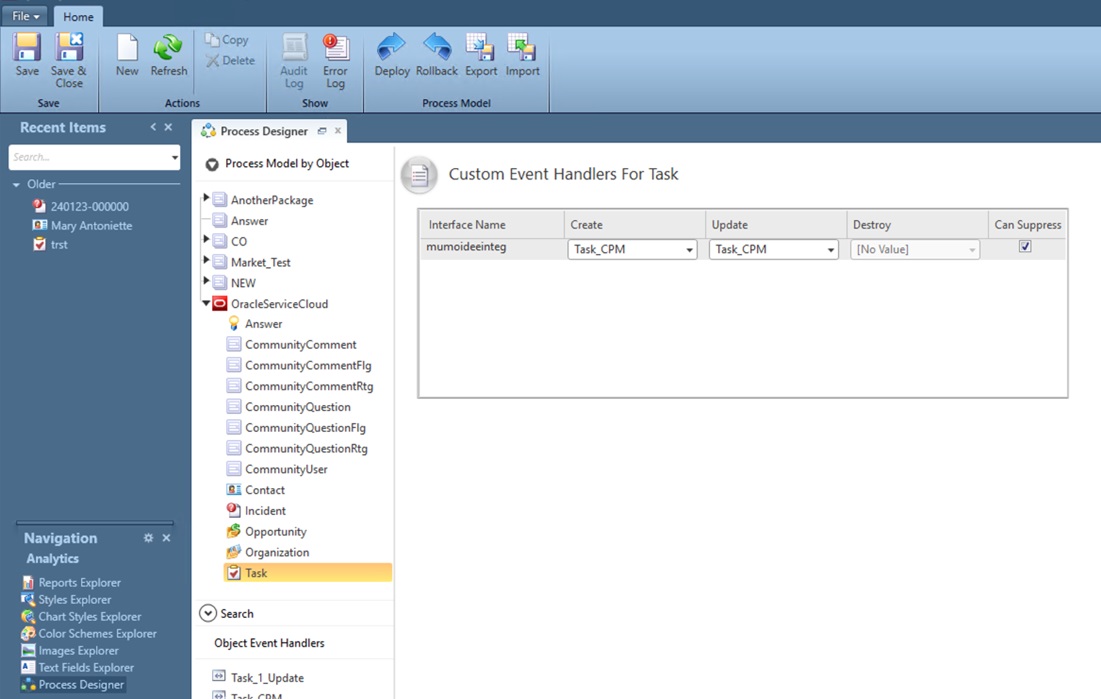Select the CommunityQuestionRtg object
The height and width of the screenshot is (699, 1101).
click(298, 448)
